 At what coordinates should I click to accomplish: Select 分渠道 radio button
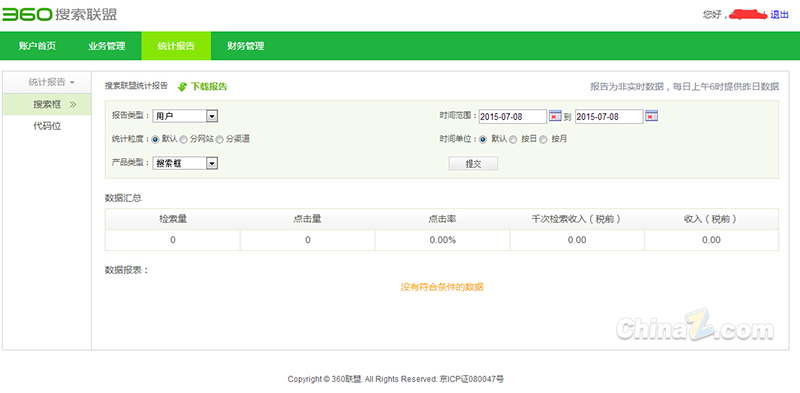click(x=219, y=139)
